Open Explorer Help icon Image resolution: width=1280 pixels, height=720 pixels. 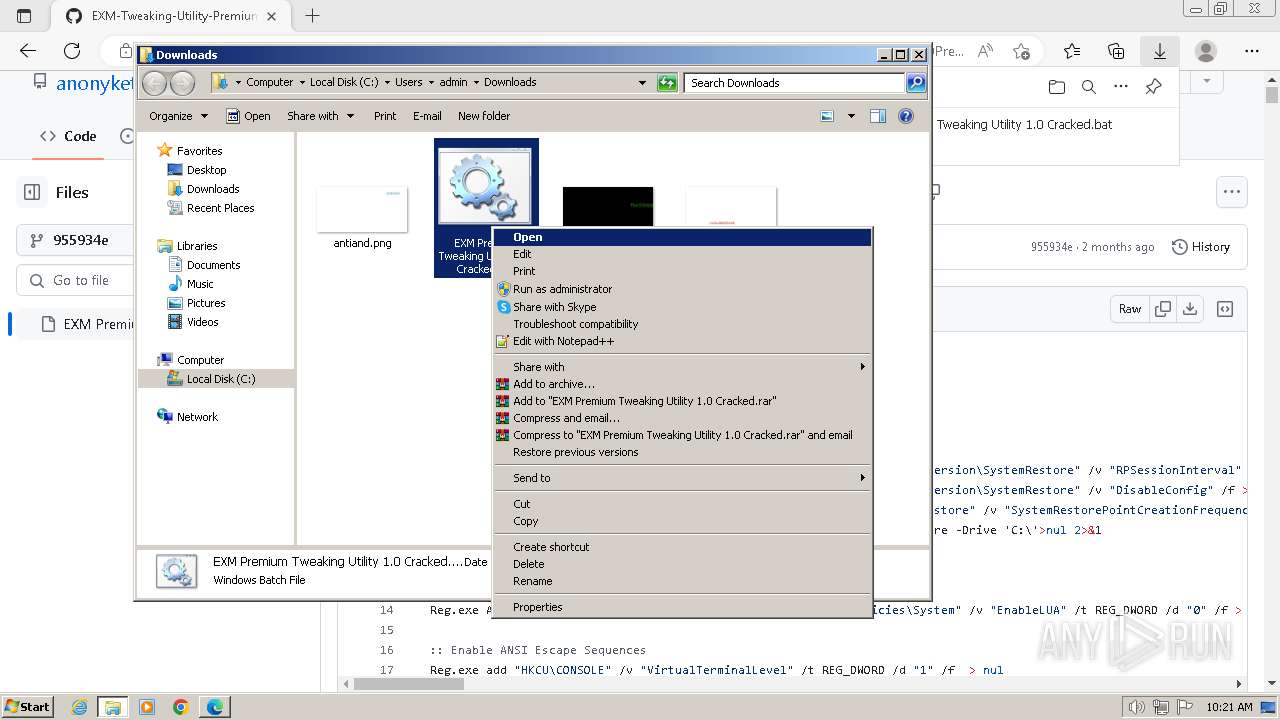pyautogui.click(x=906, y=116)
